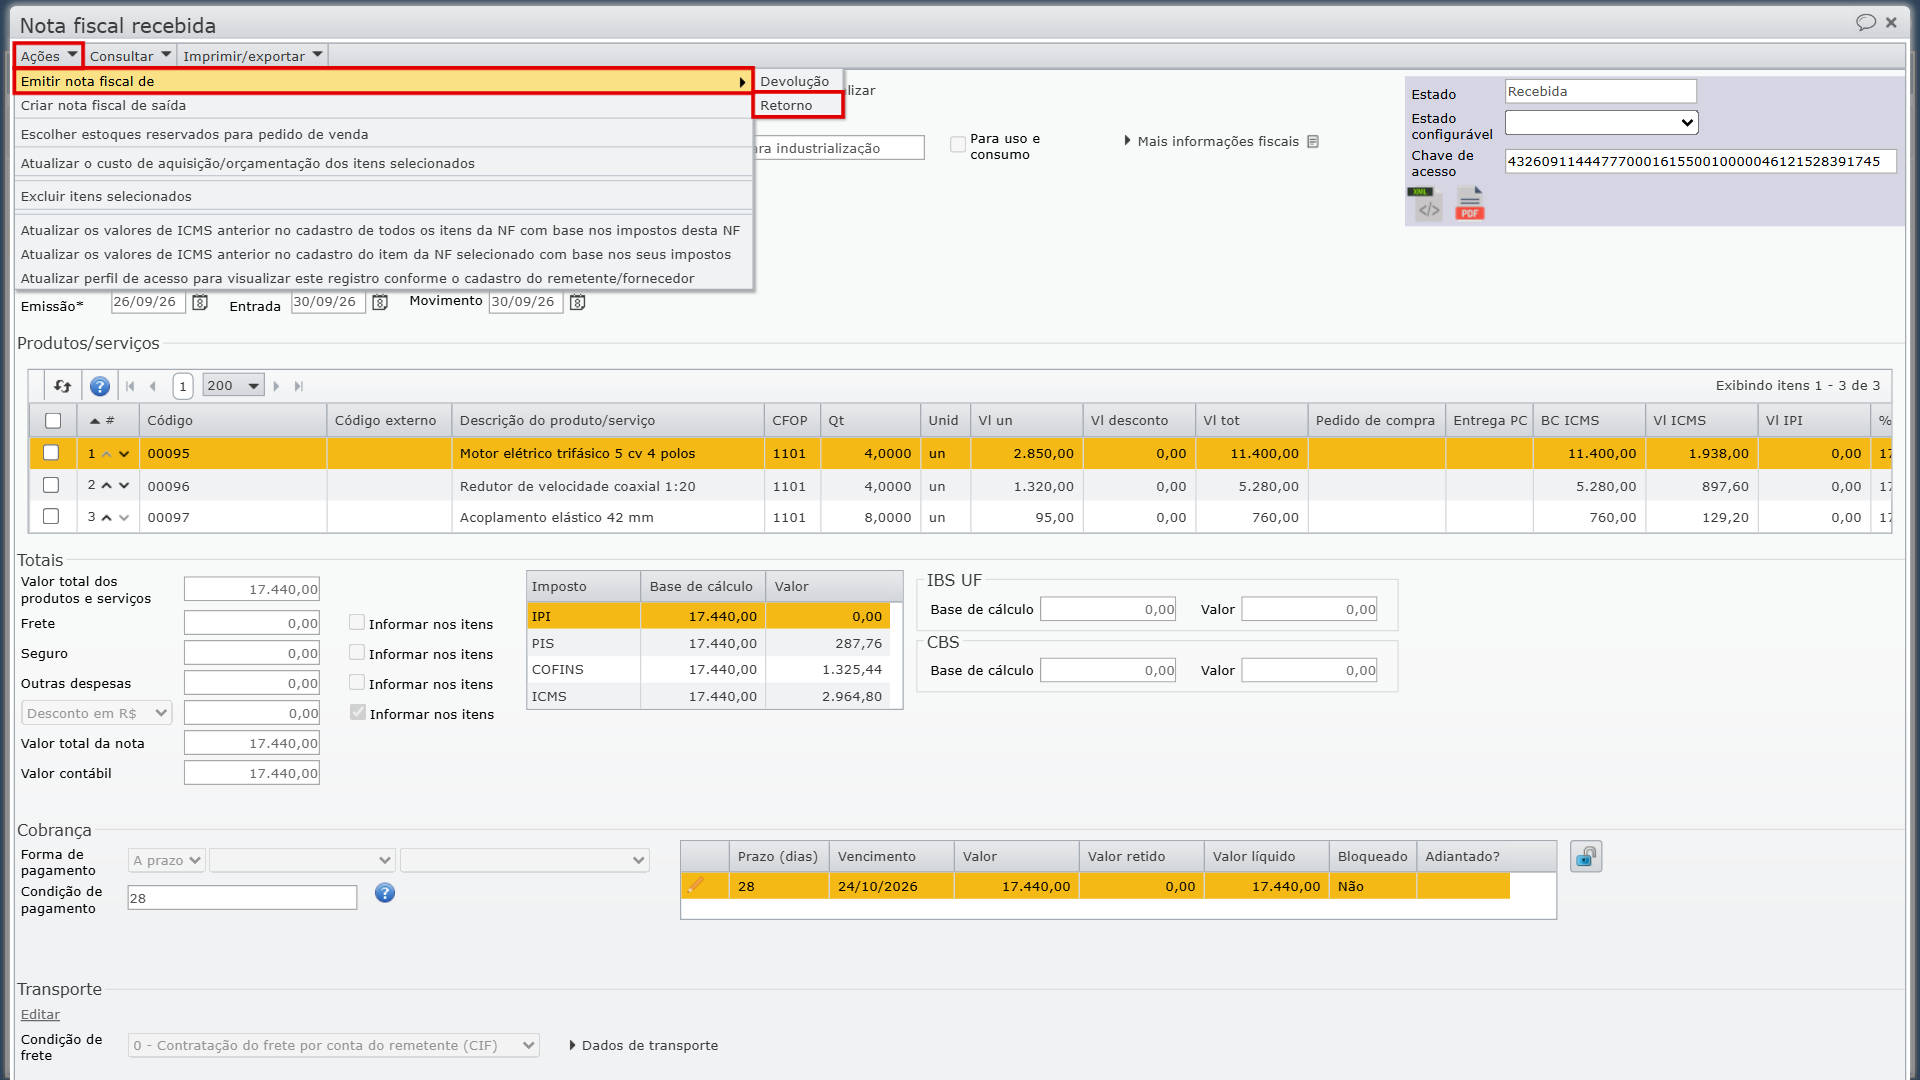
Task: Go to next page of items
Action: click(276, 386)
